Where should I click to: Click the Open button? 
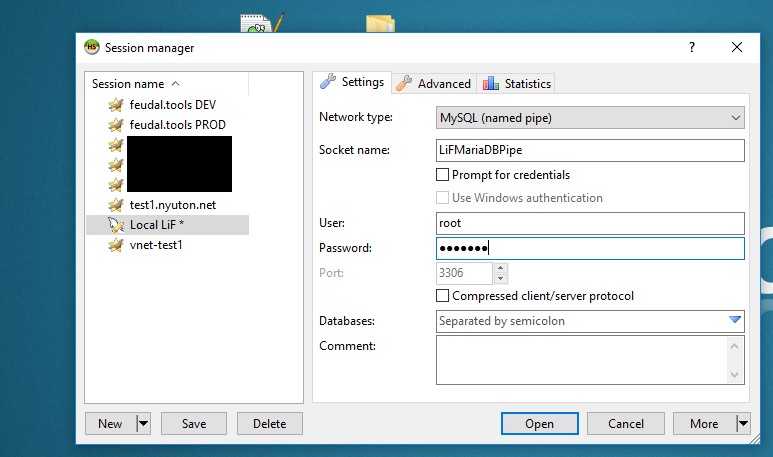pos(539,424)
